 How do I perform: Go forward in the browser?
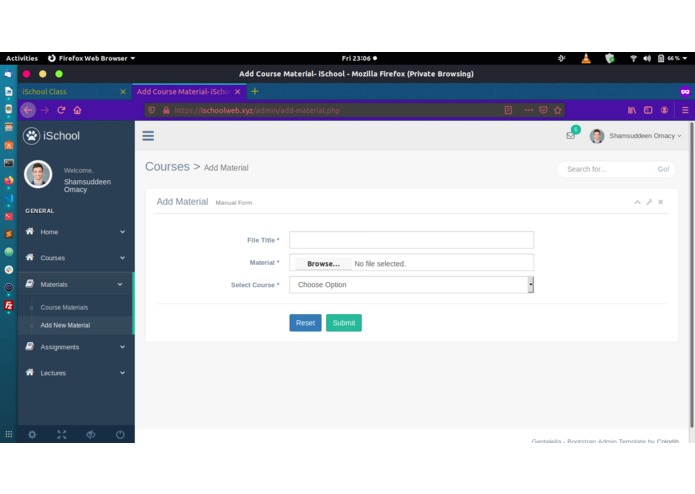point(45,110)
